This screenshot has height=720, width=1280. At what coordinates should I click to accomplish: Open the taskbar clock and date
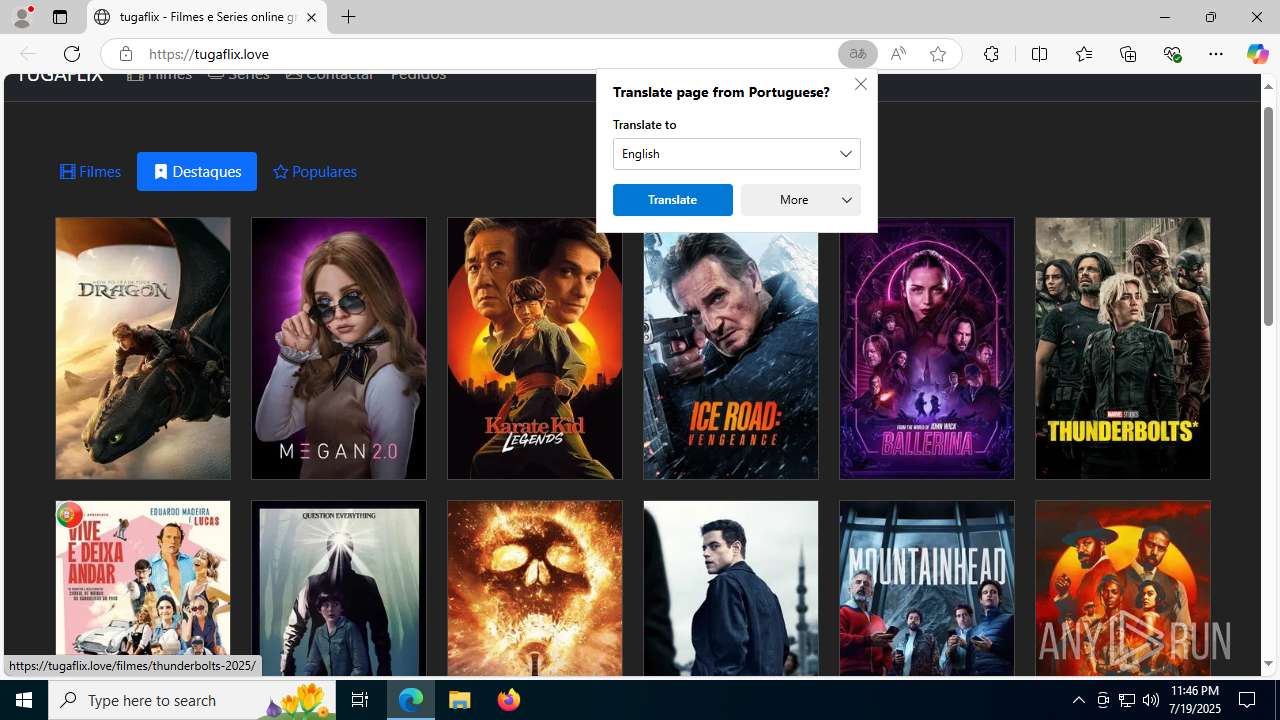1194,700
